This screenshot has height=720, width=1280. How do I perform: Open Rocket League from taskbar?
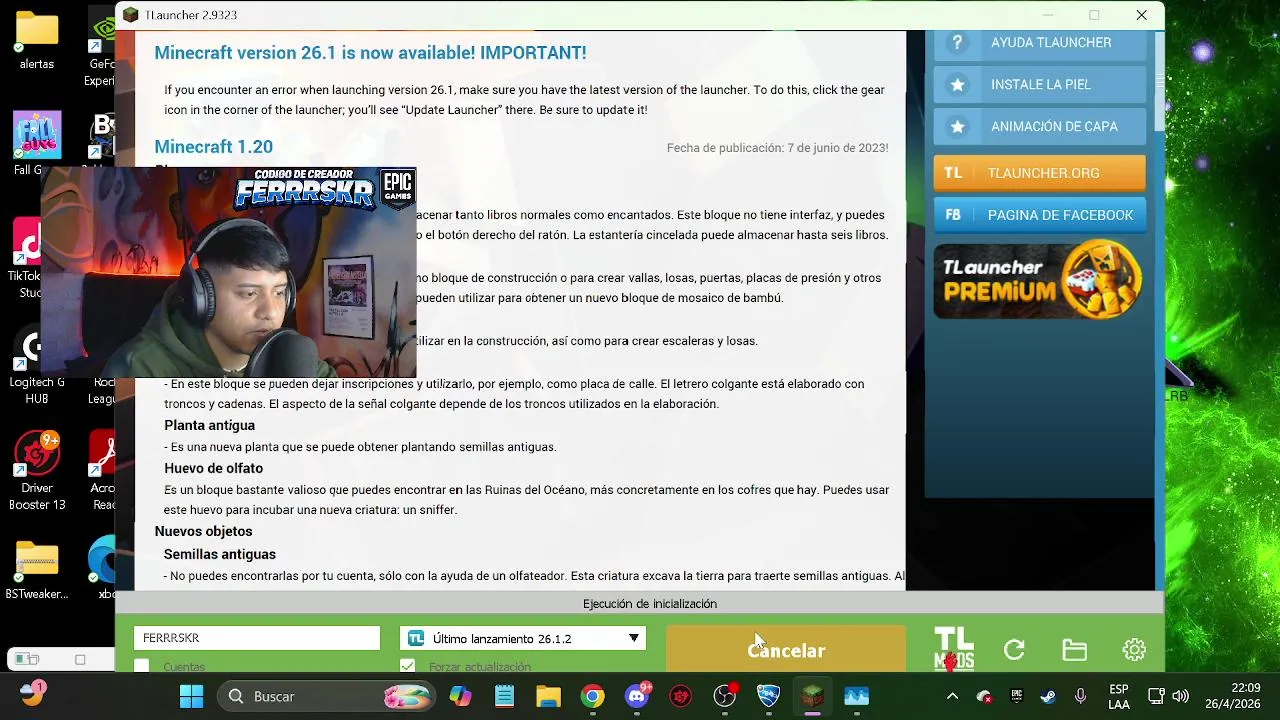click(x=768, y=696)
